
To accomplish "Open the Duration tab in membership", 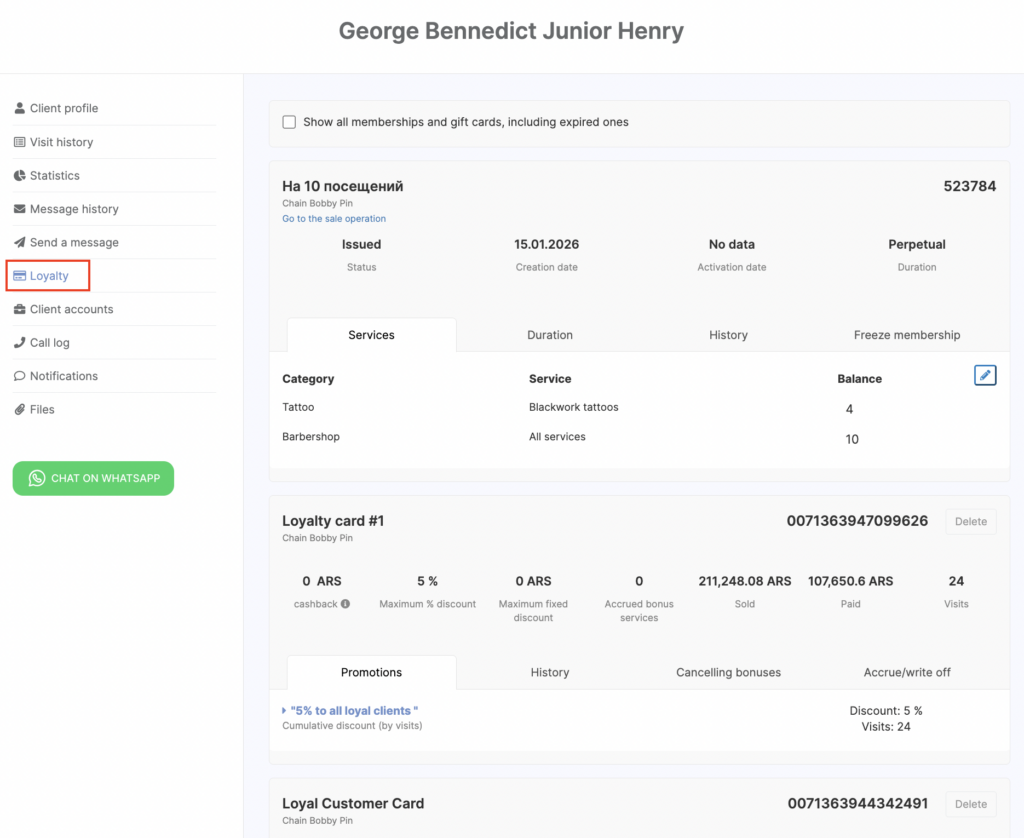I will tap(549, 335).
